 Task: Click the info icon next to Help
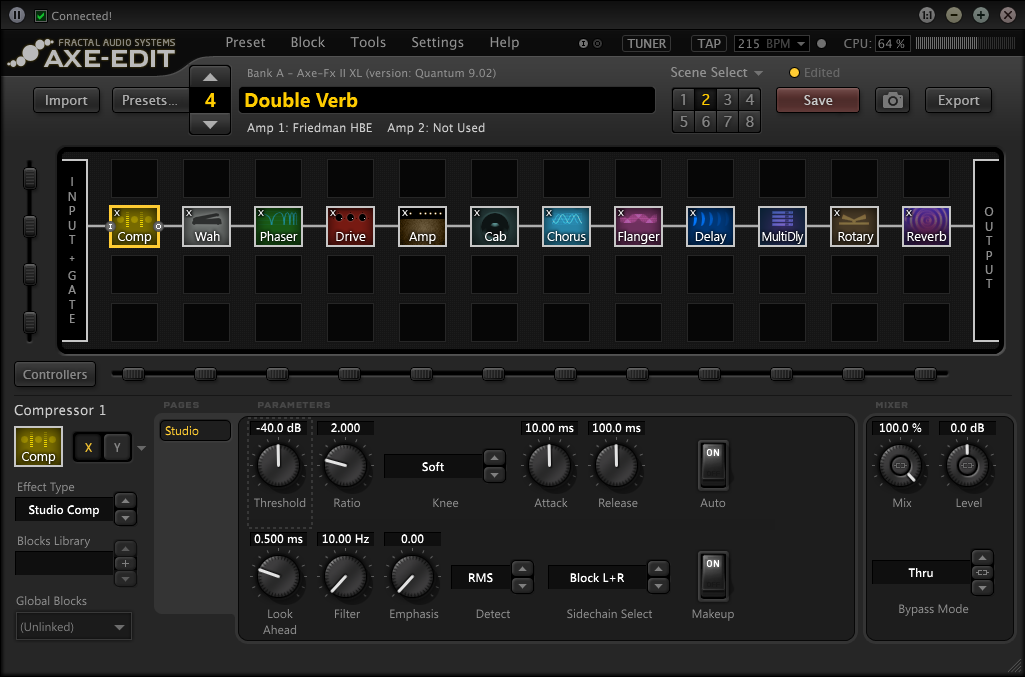pyautogui.click(x=583, y=44)
